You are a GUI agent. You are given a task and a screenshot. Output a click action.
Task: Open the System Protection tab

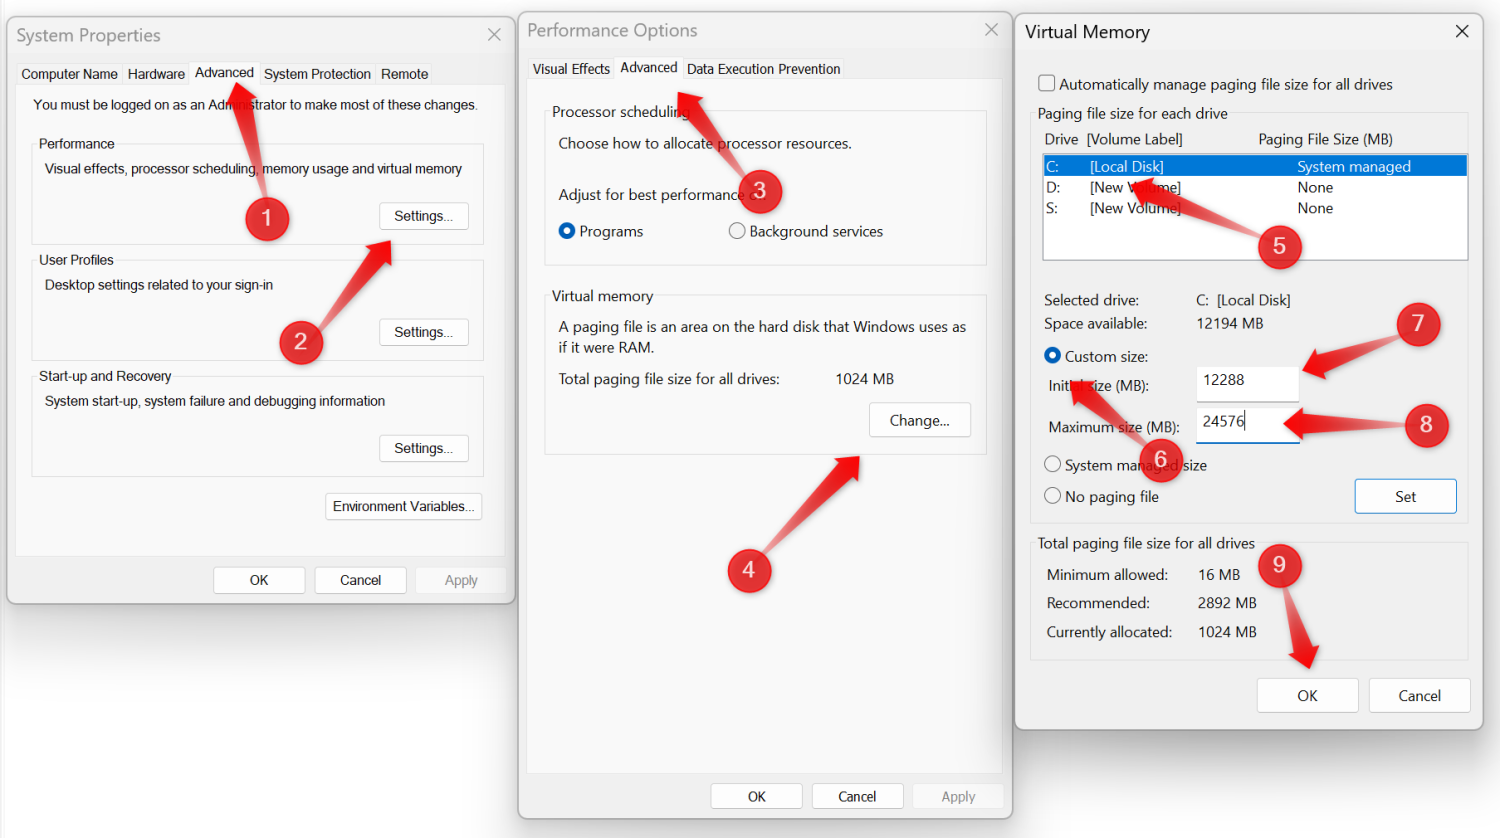317,74
